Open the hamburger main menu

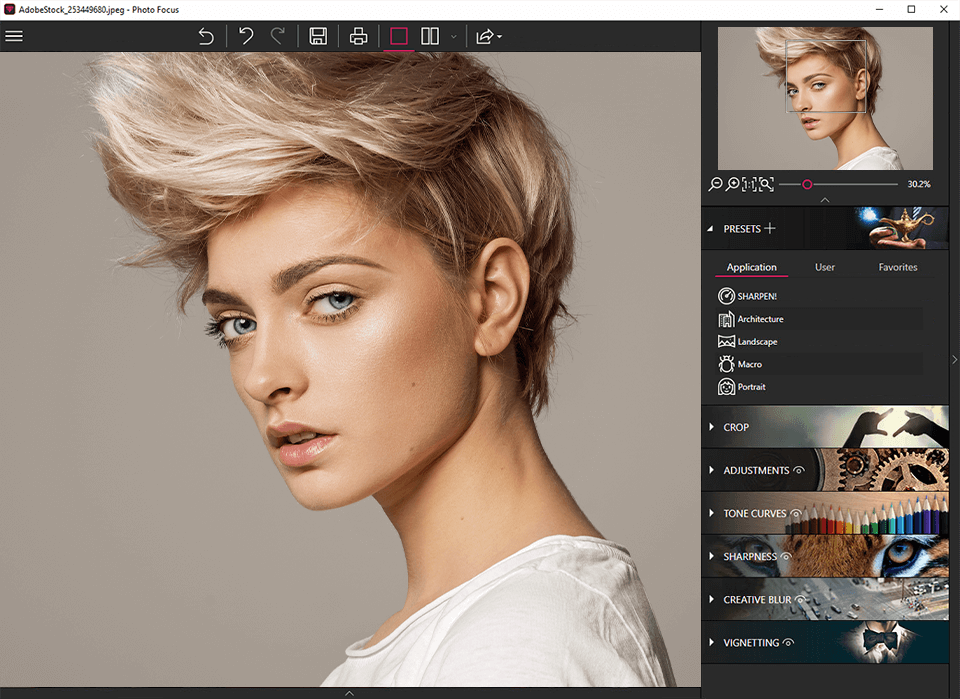click(14, 36)
